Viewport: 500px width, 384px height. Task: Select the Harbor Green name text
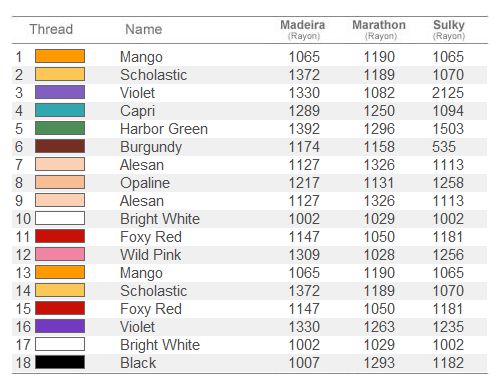coord(164,129)
